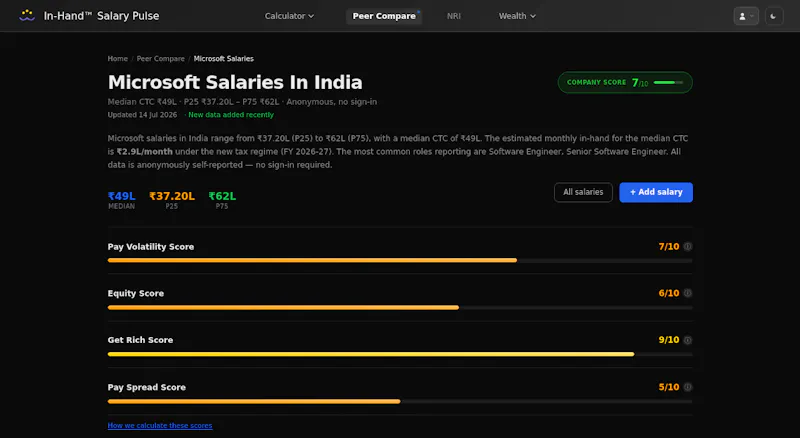Click the In-Hand Salary Pulse site title
The image size is (800, 438).
102,16
